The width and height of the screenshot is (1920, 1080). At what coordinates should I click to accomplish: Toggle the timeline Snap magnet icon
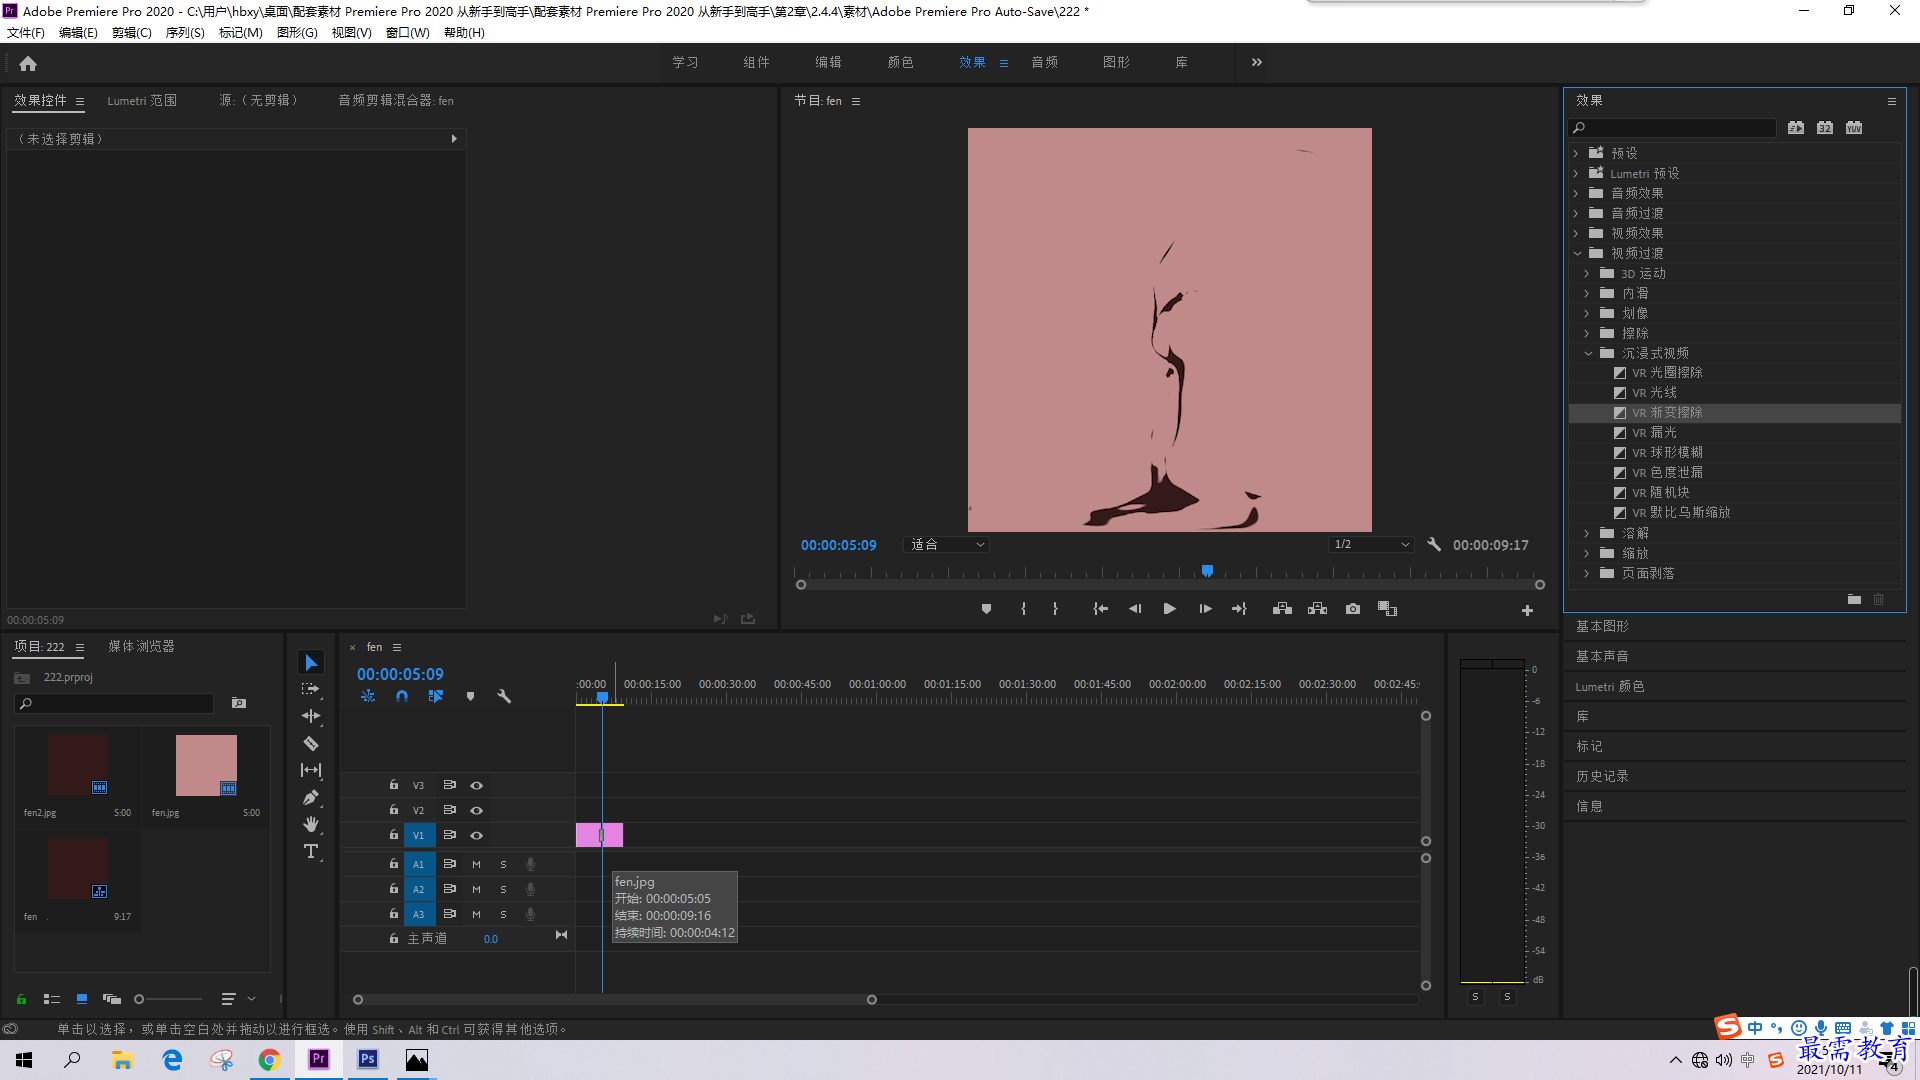402,697
